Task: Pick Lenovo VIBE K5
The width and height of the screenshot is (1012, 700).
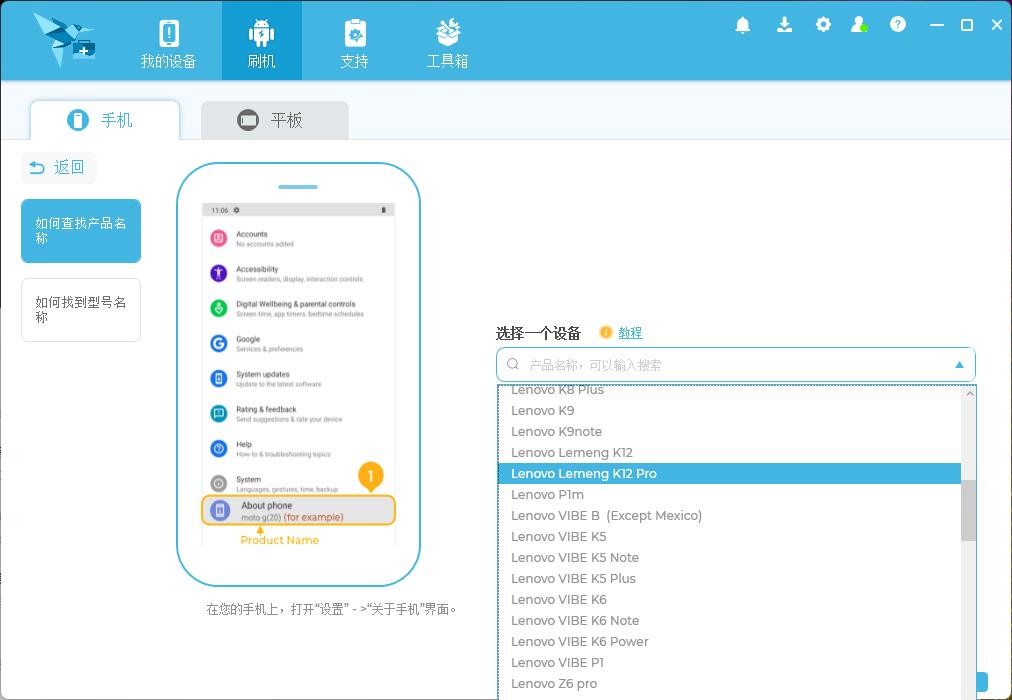Action: (729, 536)
